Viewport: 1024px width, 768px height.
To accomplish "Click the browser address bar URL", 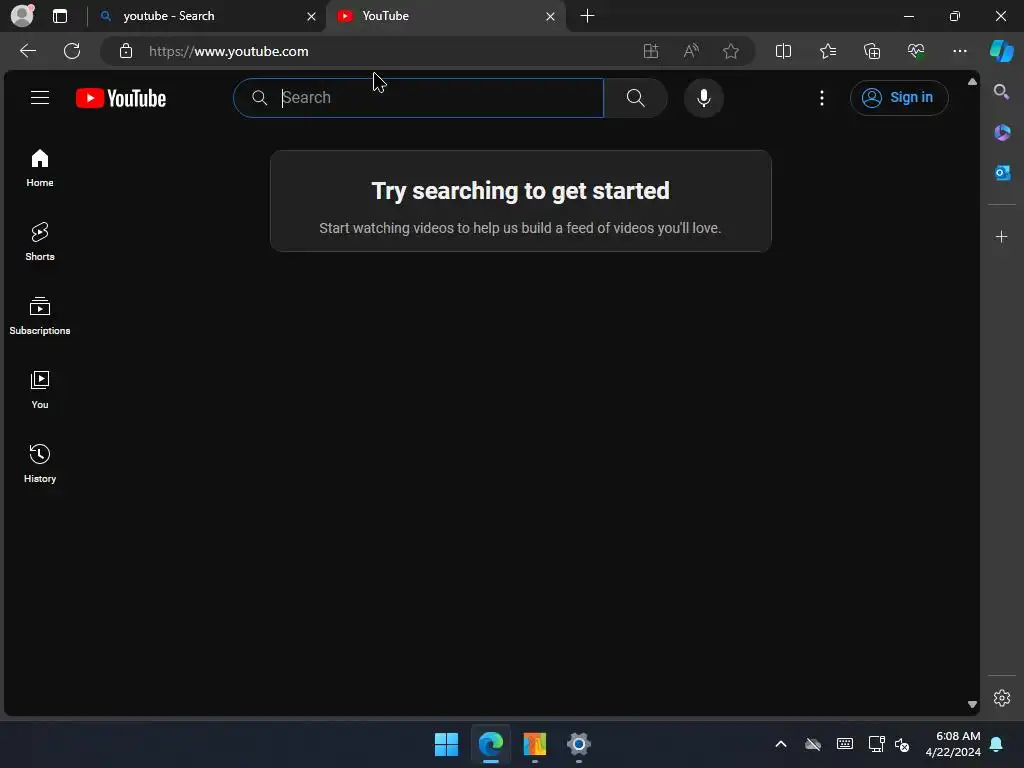I will click(x=229, y=52).
